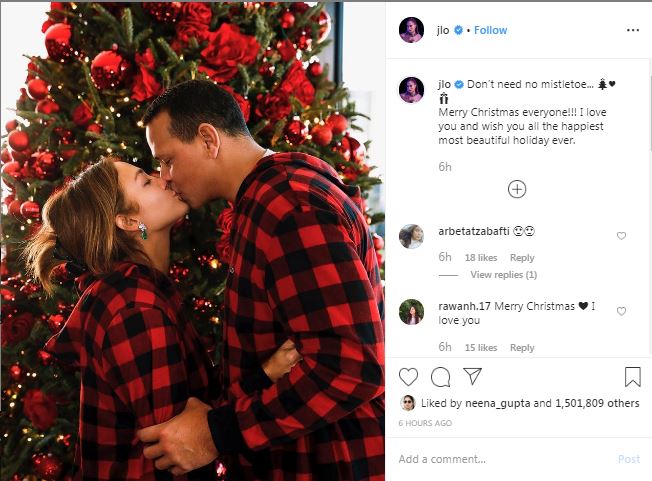The image size is (652, 481).
Task: Like rawanh.17's comment
Action: coord(621,311)
